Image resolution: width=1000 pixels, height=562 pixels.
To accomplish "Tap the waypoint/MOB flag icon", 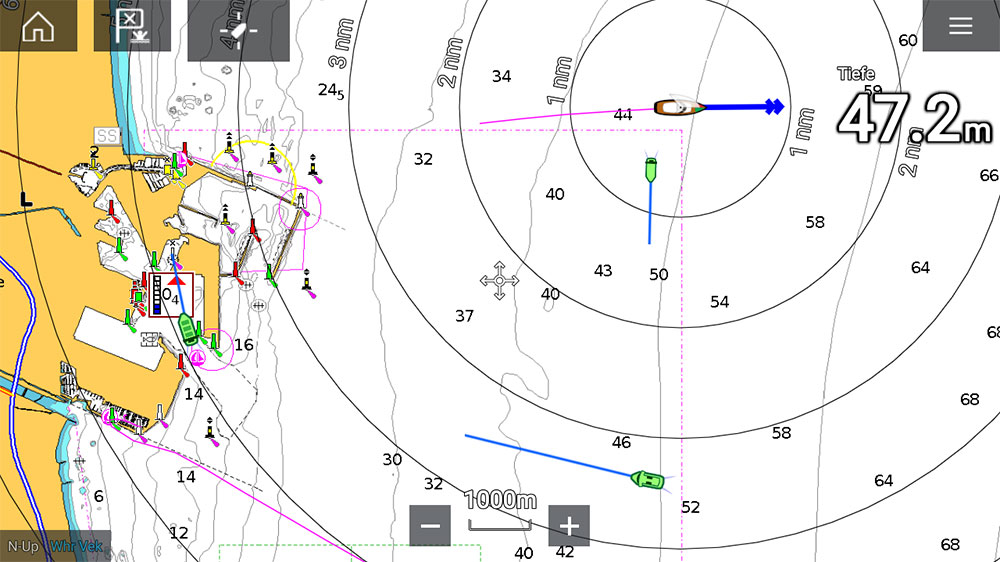I will [132, 26].
